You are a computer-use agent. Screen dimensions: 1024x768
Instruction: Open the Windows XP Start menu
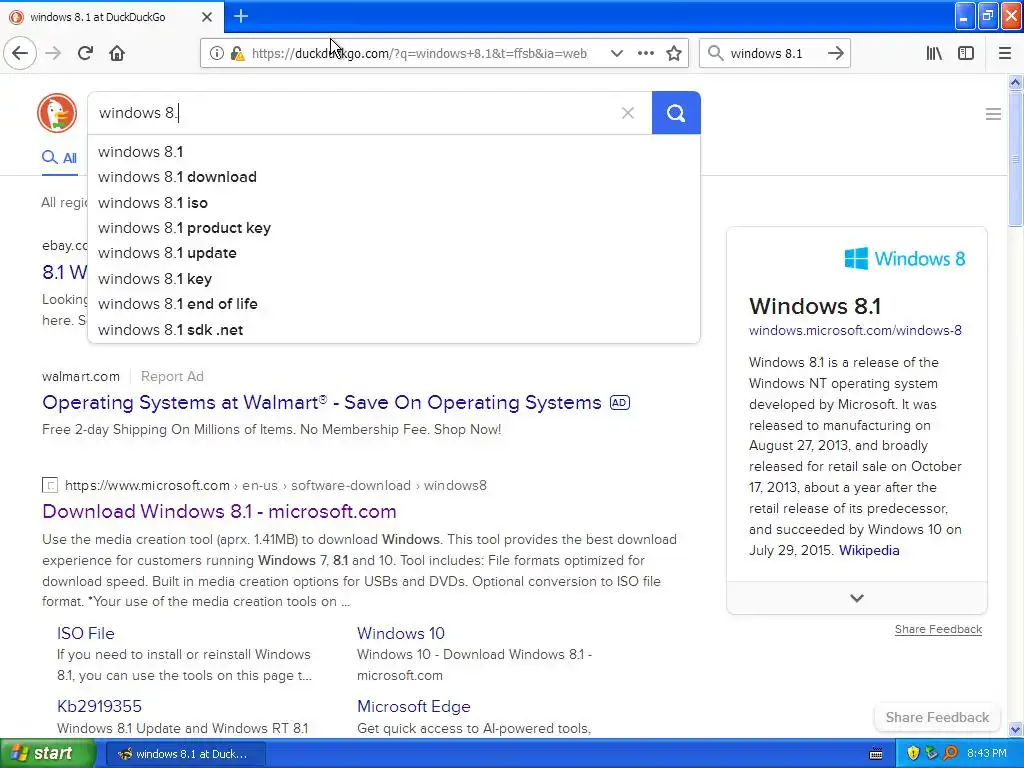[x=48, y=754]
